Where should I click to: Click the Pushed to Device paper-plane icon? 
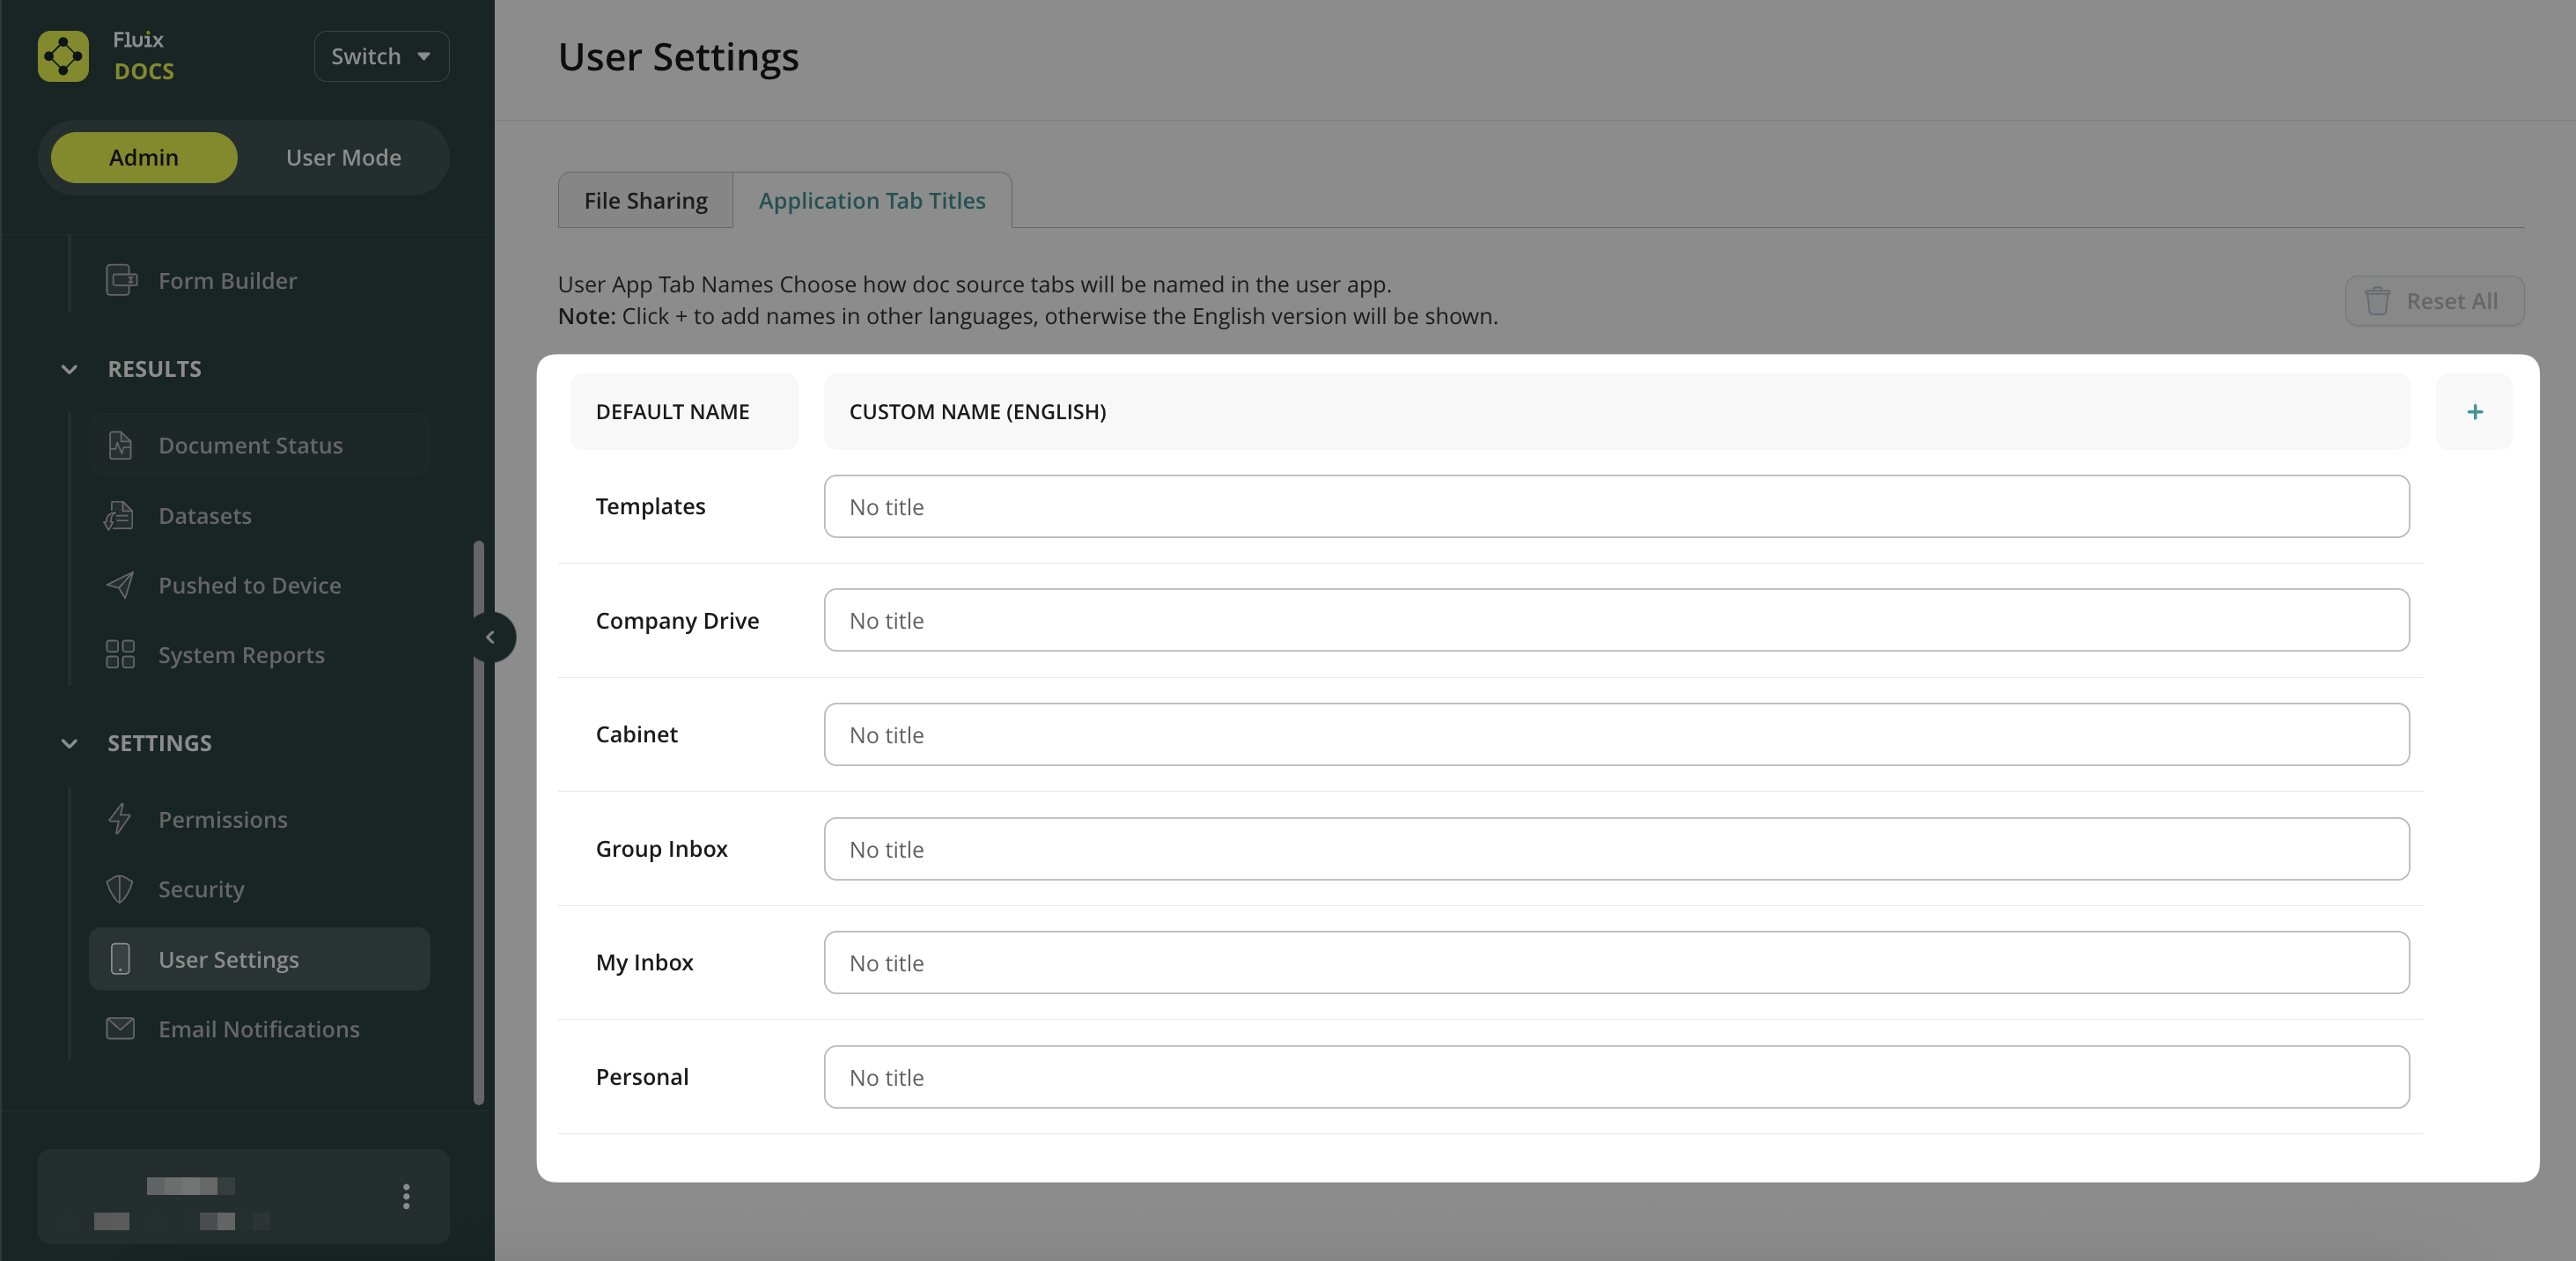pos(120,585)
